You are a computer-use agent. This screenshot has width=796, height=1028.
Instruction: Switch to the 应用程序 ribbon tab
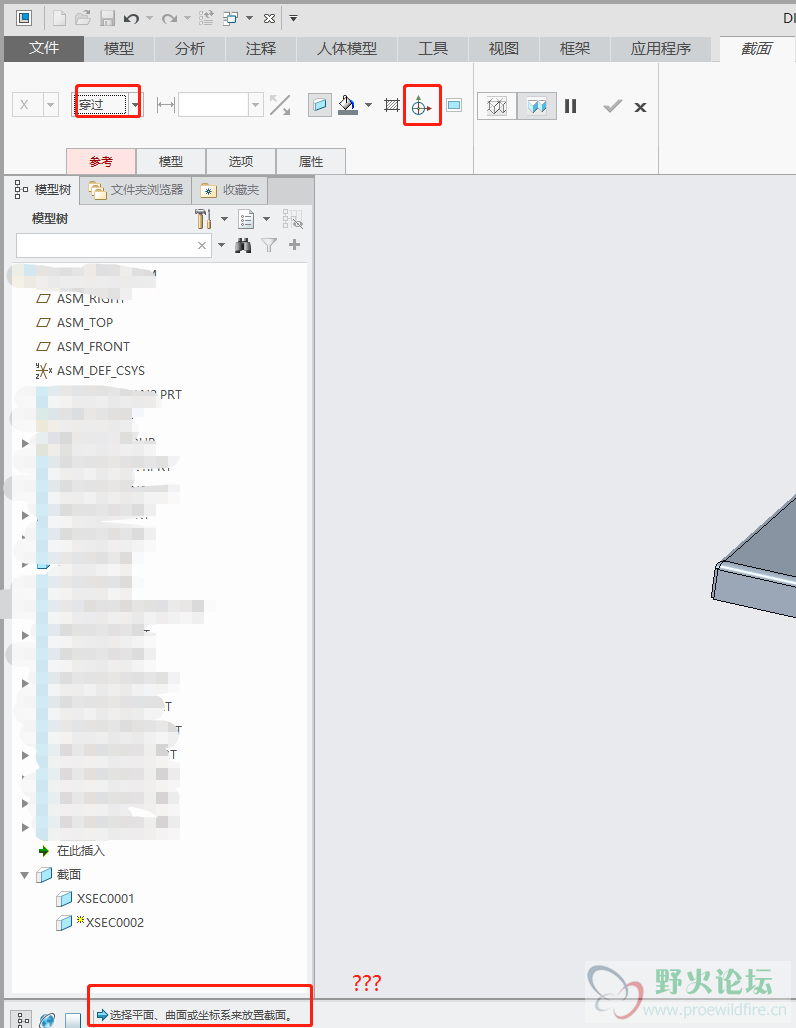[x=660, y=49]
